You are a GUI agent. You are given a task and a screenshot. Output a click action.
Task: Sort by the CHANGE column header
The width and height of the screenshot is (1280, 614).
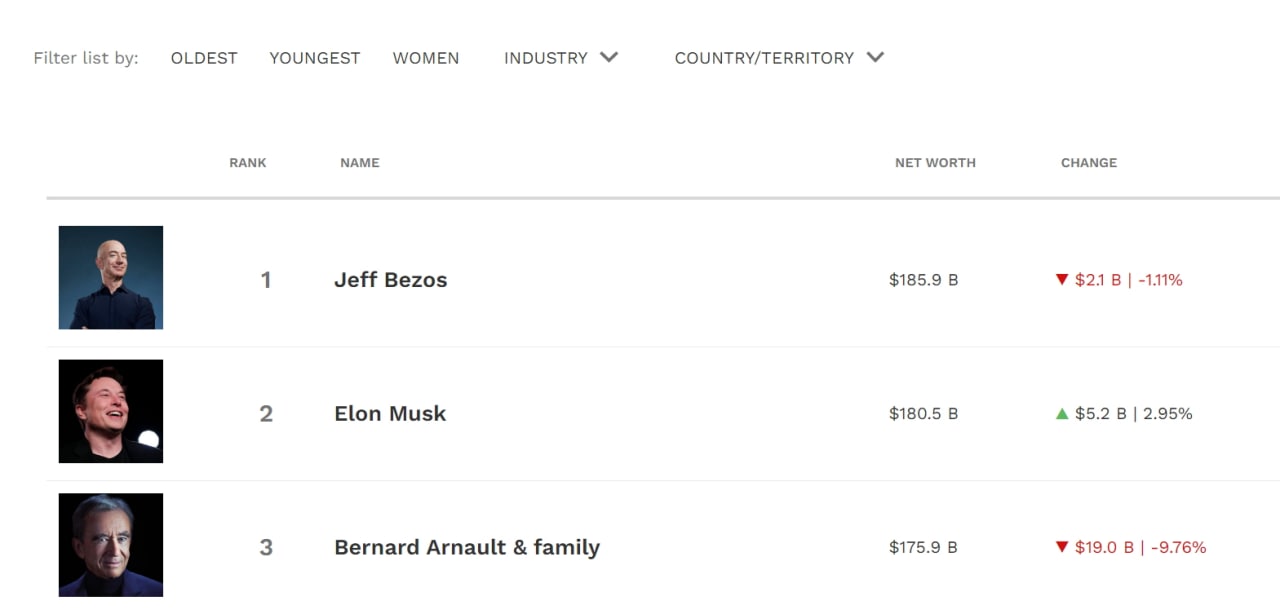[x=1089, y=163]
